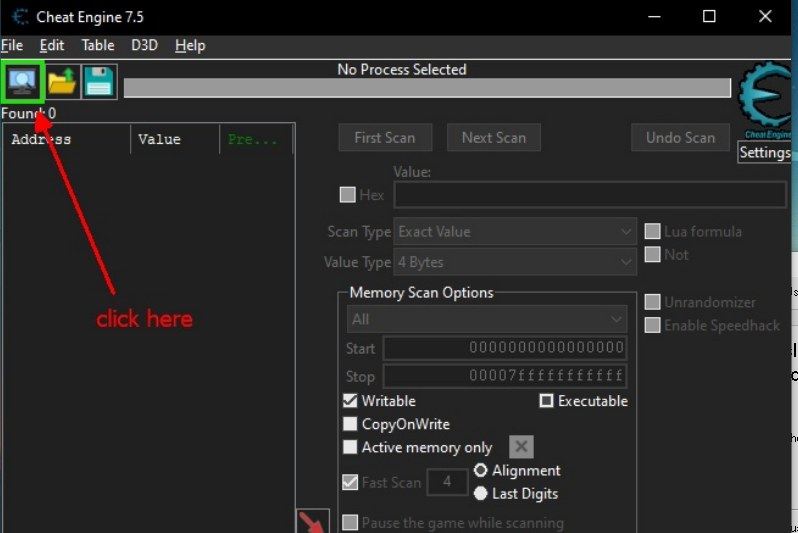Open the Value Type 4 Bytes dropdown
The image size is (798, 533).
point(514,262)
